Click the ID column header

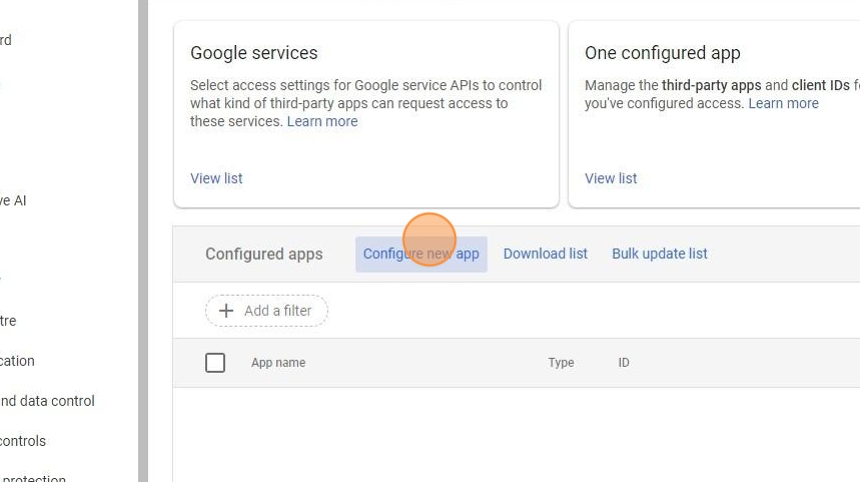point(624,363)
